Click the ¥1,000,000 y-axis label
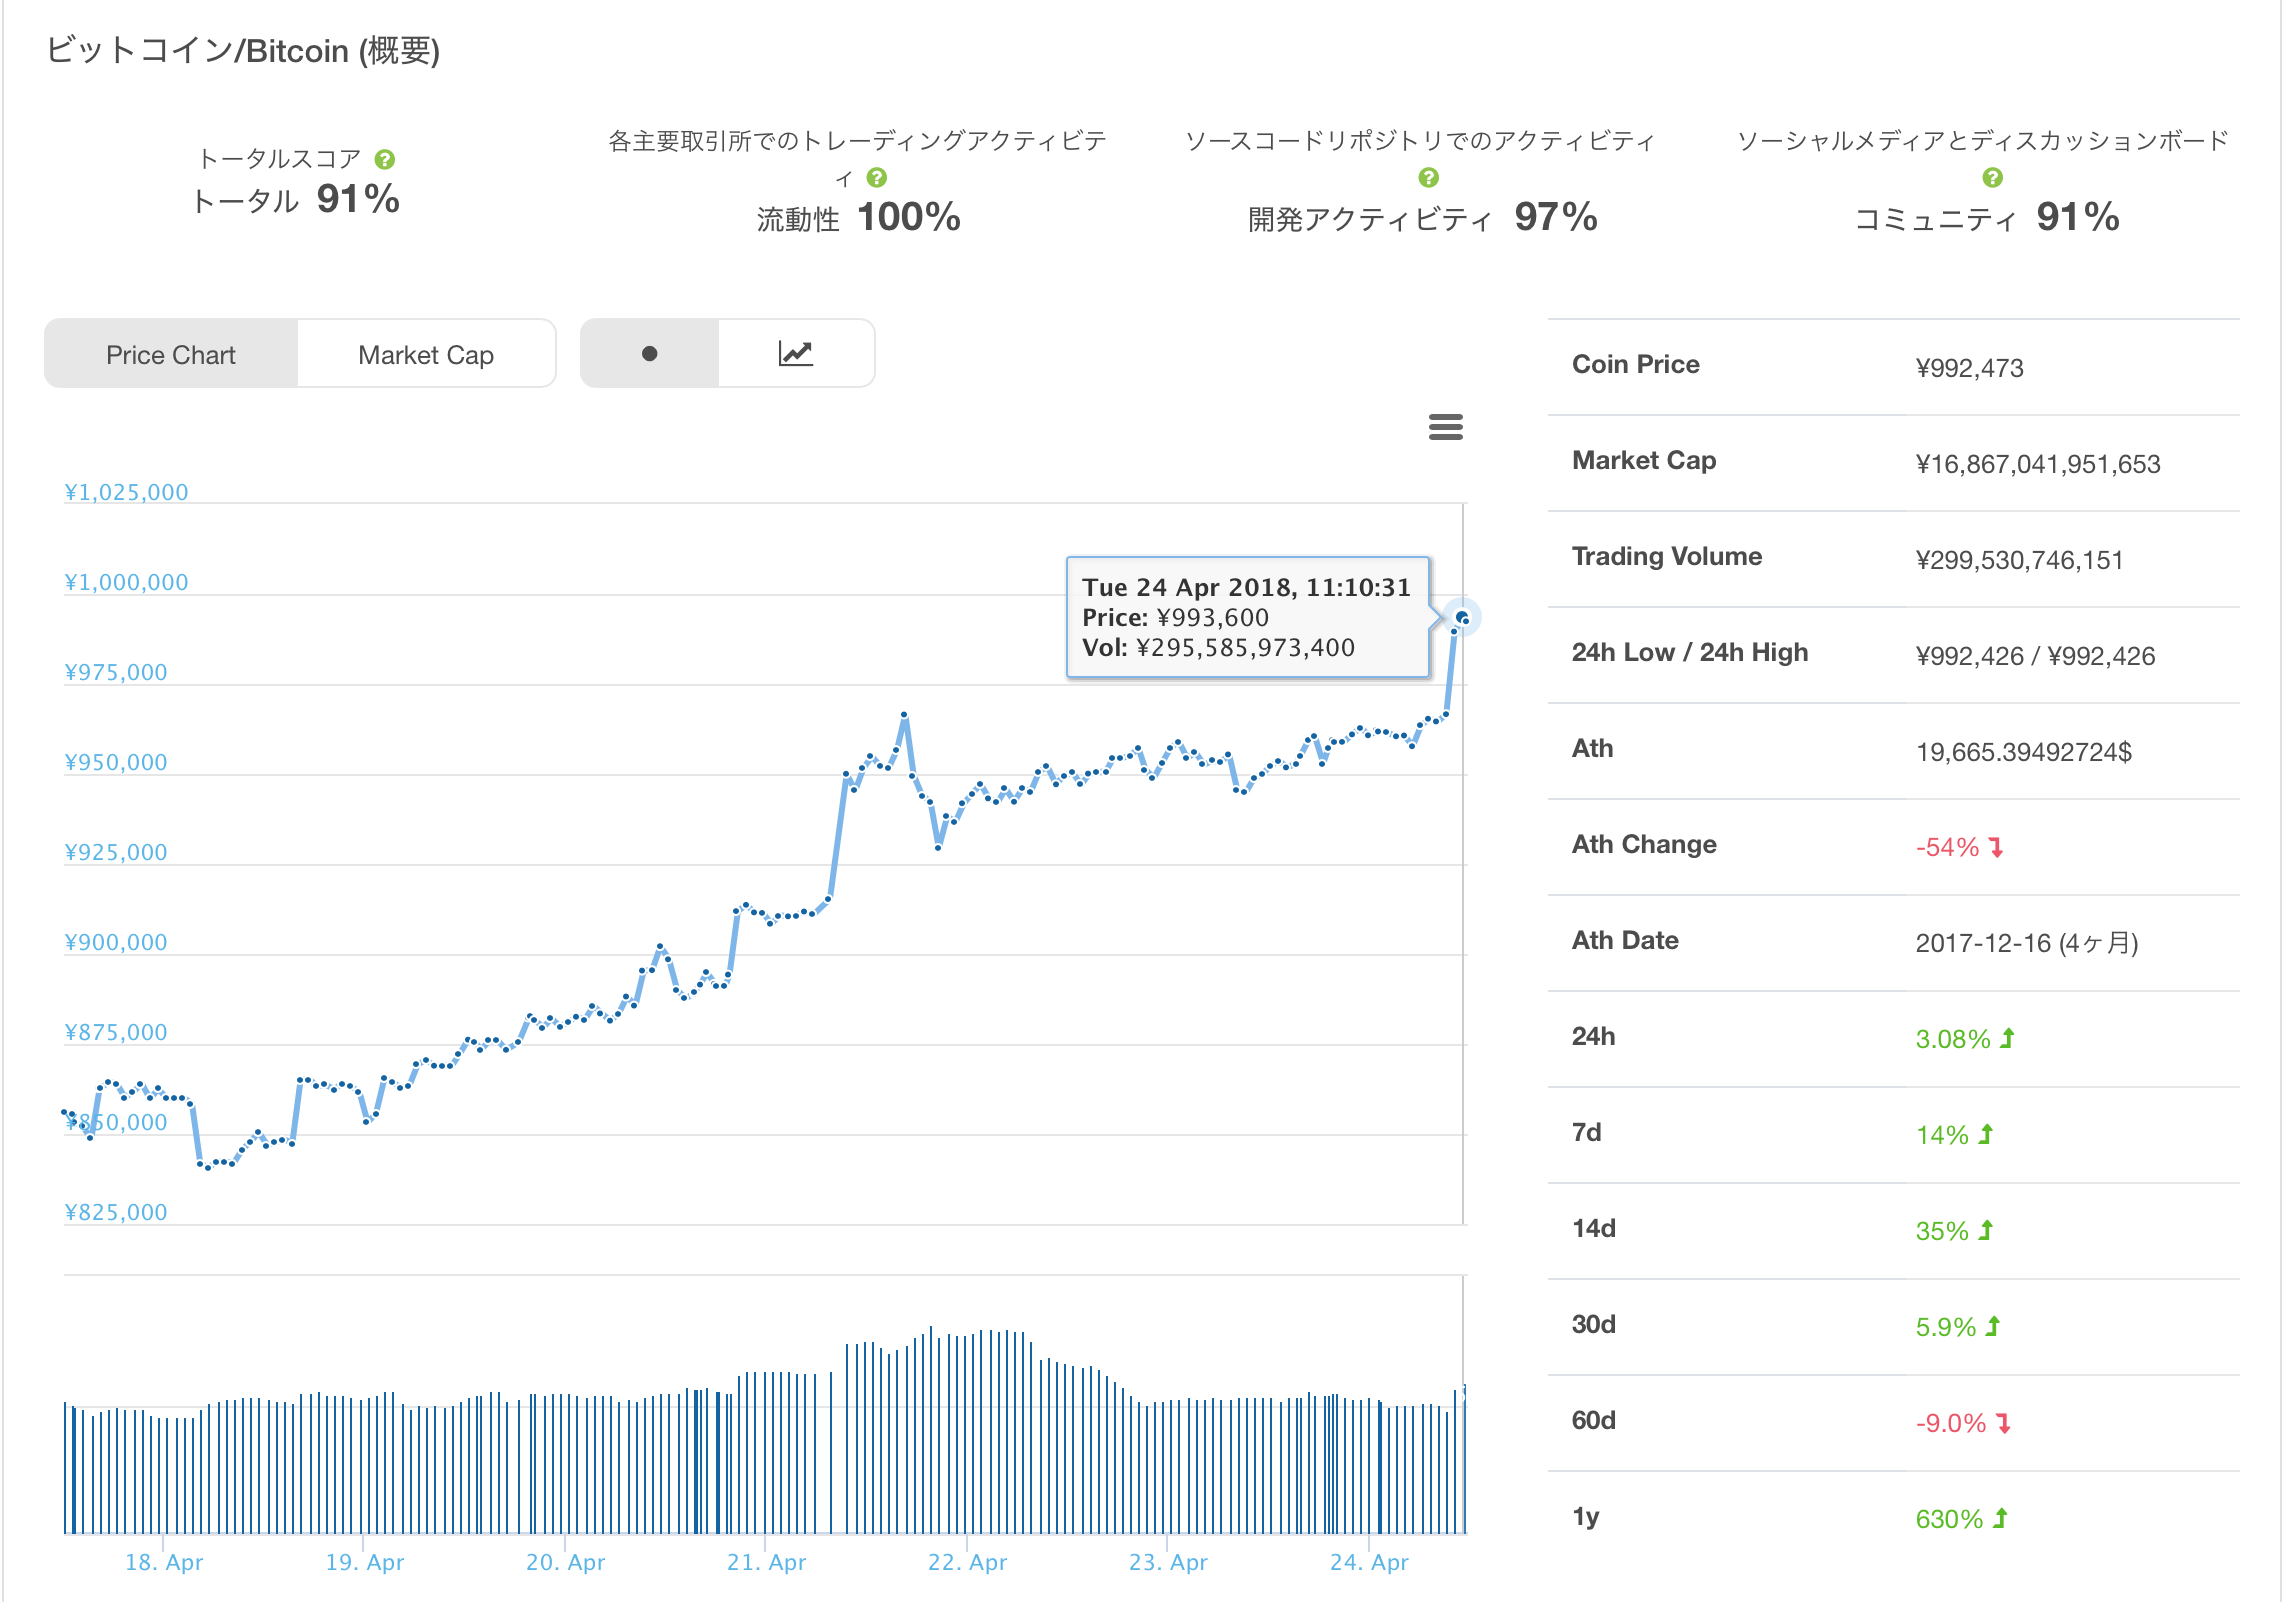This screenshot has height=1602, width=2286. 126,582
